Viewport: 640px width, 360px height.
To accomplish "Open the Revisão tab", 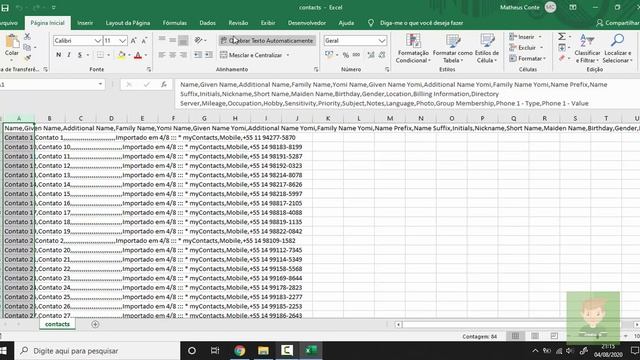I will [238, 23].
